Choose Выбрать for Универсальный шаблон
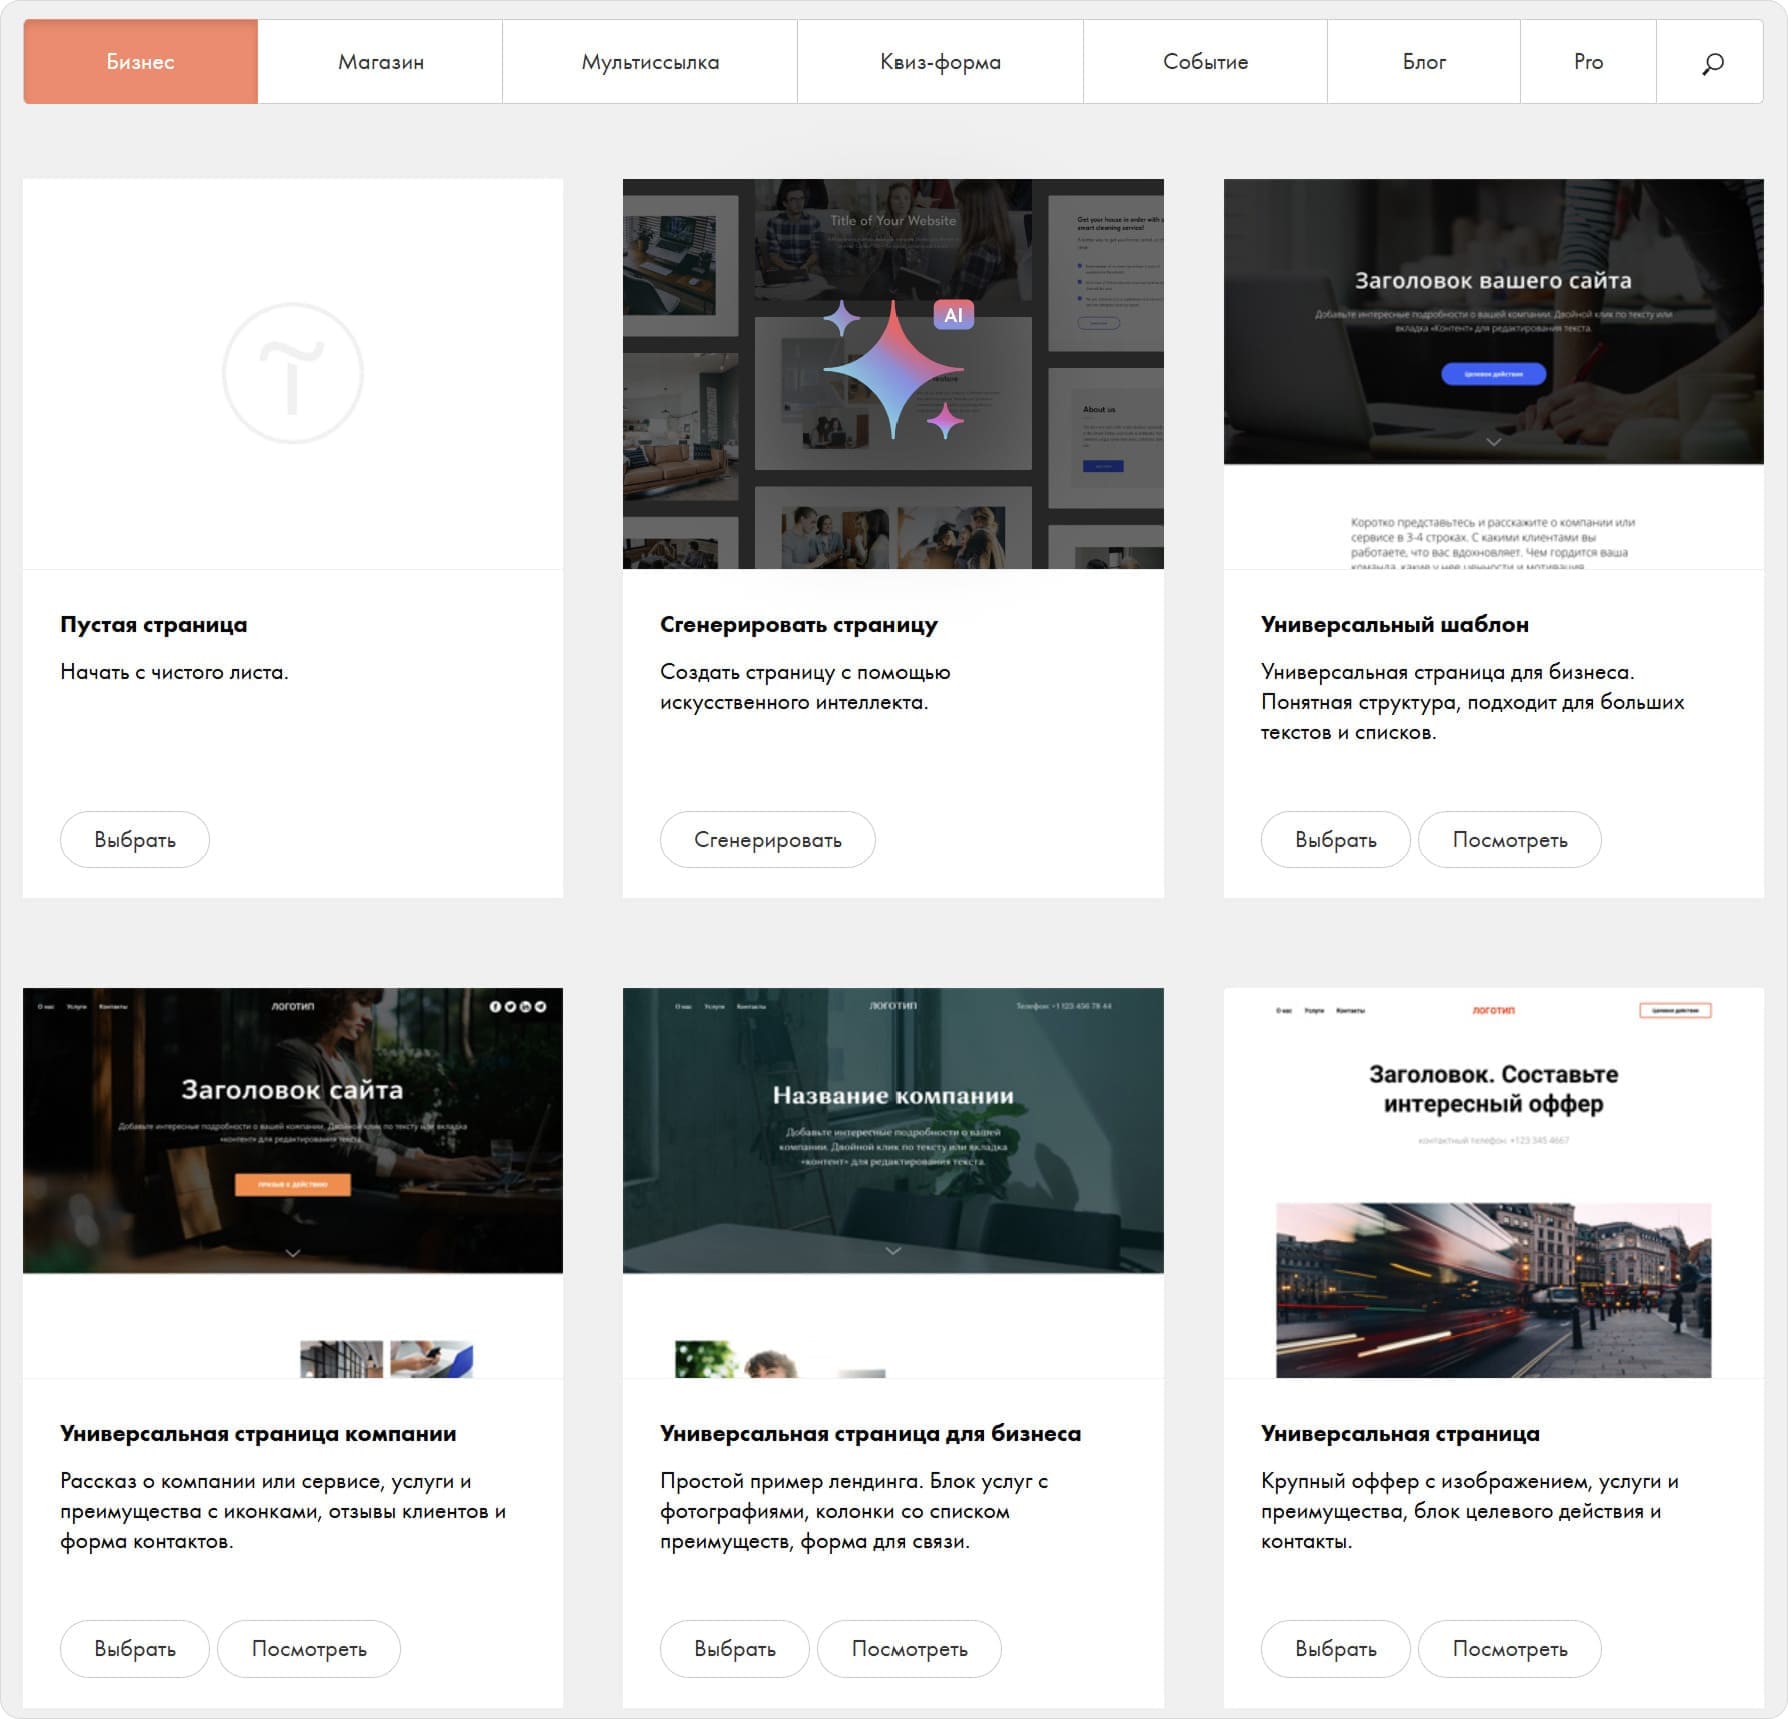 (x=1335, y=840)
